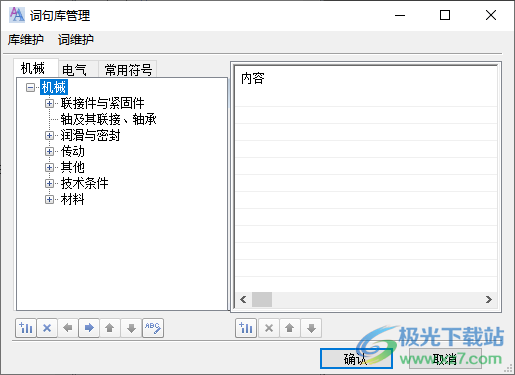The image size is (515, 375).
Task: Select 传动 in the tree
Action: [x=73, y=151]
